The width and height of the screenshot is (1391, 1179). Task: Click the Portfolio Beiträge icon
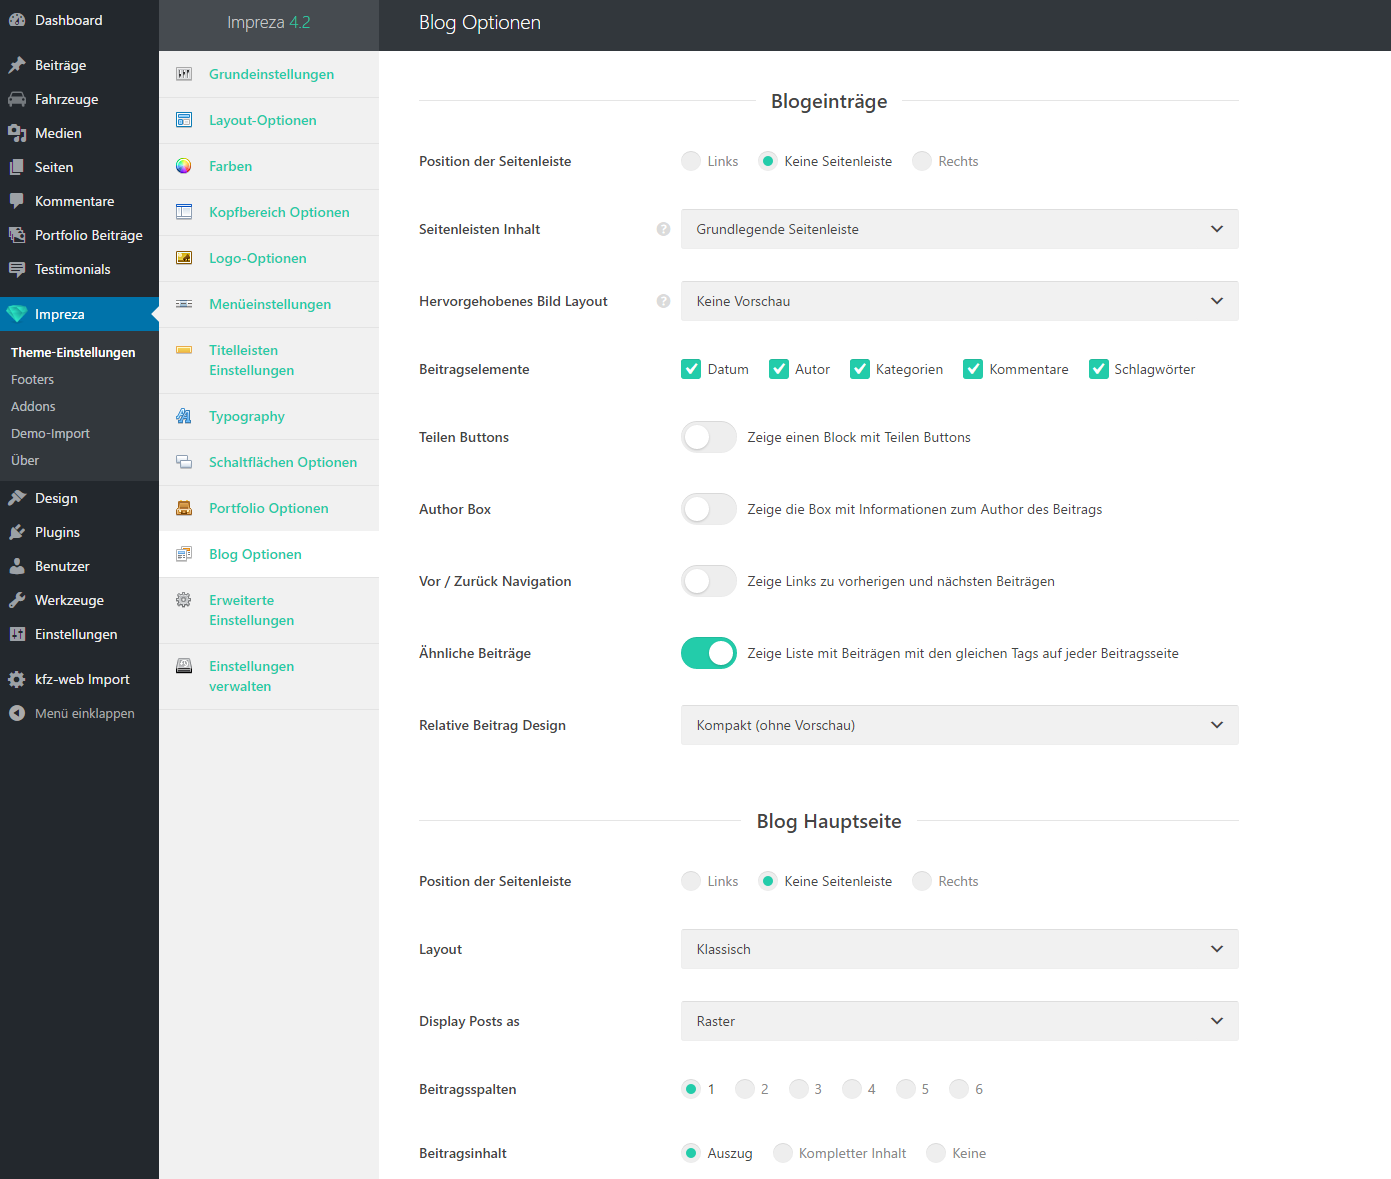(x=17, y=235)
